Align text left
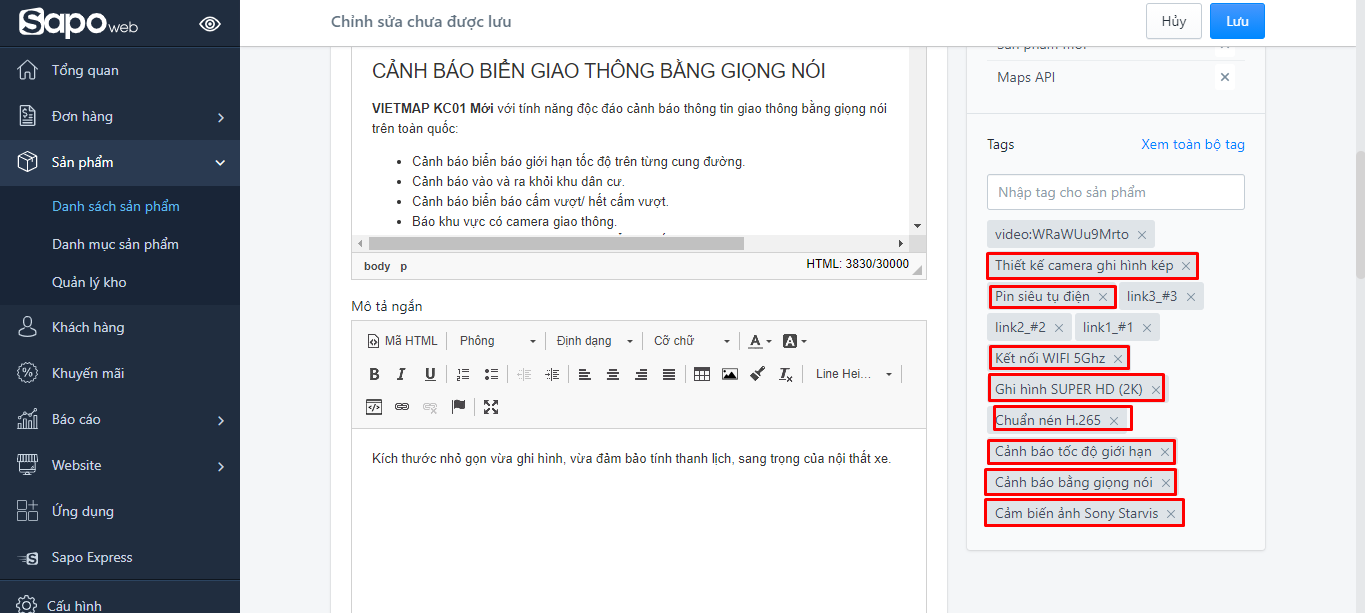Viewport: 1365px width, 613px height. tap(585, 374)
